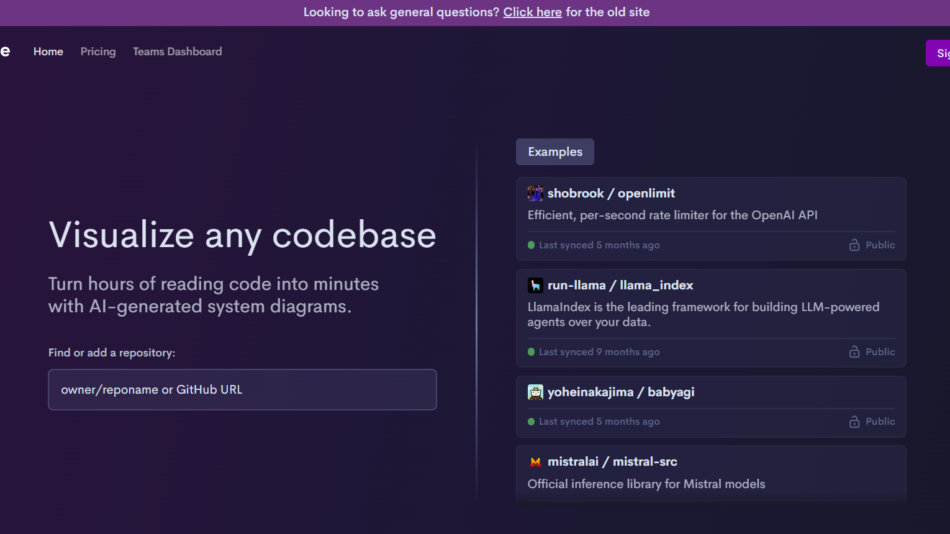Viewport: 950px width, 534px height.
Task: Click the site logo in top-left corner
Action: tap(5, 52)
